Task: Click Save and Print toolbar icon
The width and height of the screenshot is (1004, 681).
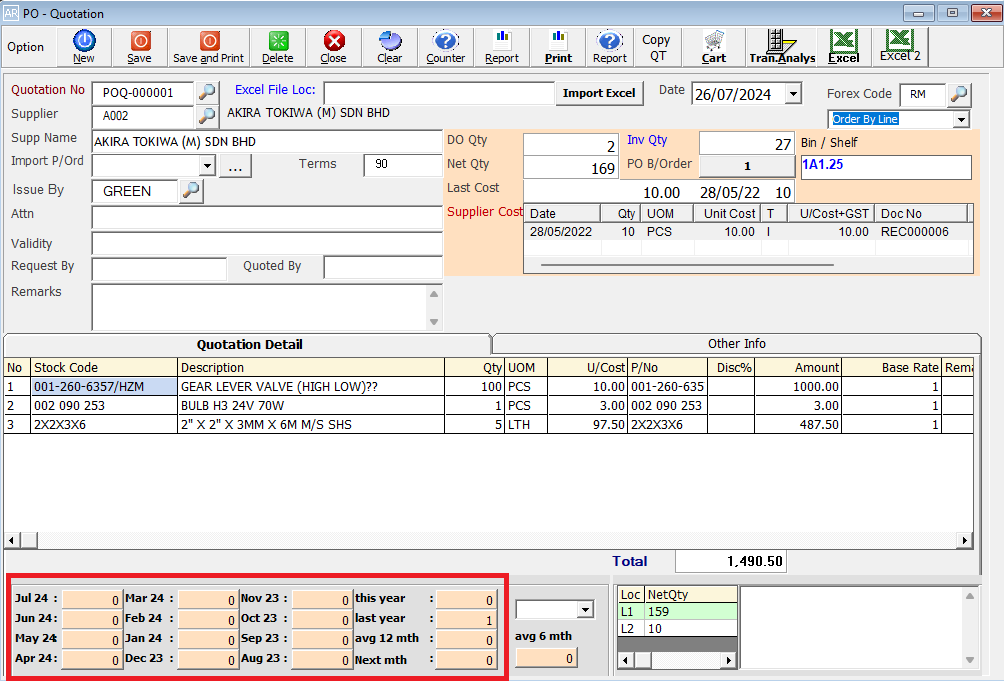Action: click(209, 47)
